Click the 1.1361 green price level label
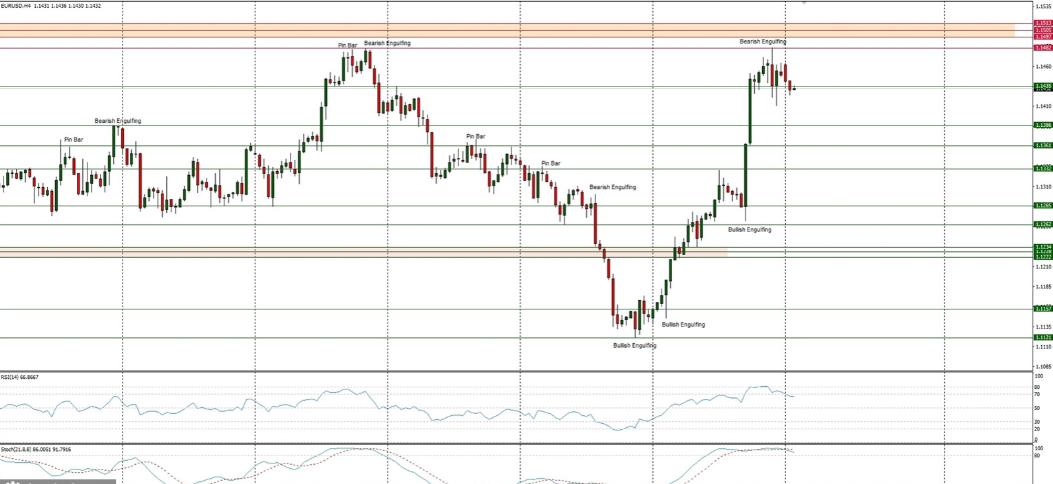Viewport: 1053px width, 484px height. click(x=1041, y=145)
